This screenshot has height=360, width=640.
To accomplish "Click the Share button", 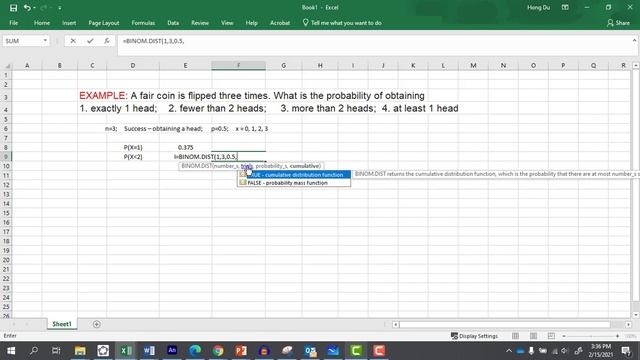I will click(618, 23).
